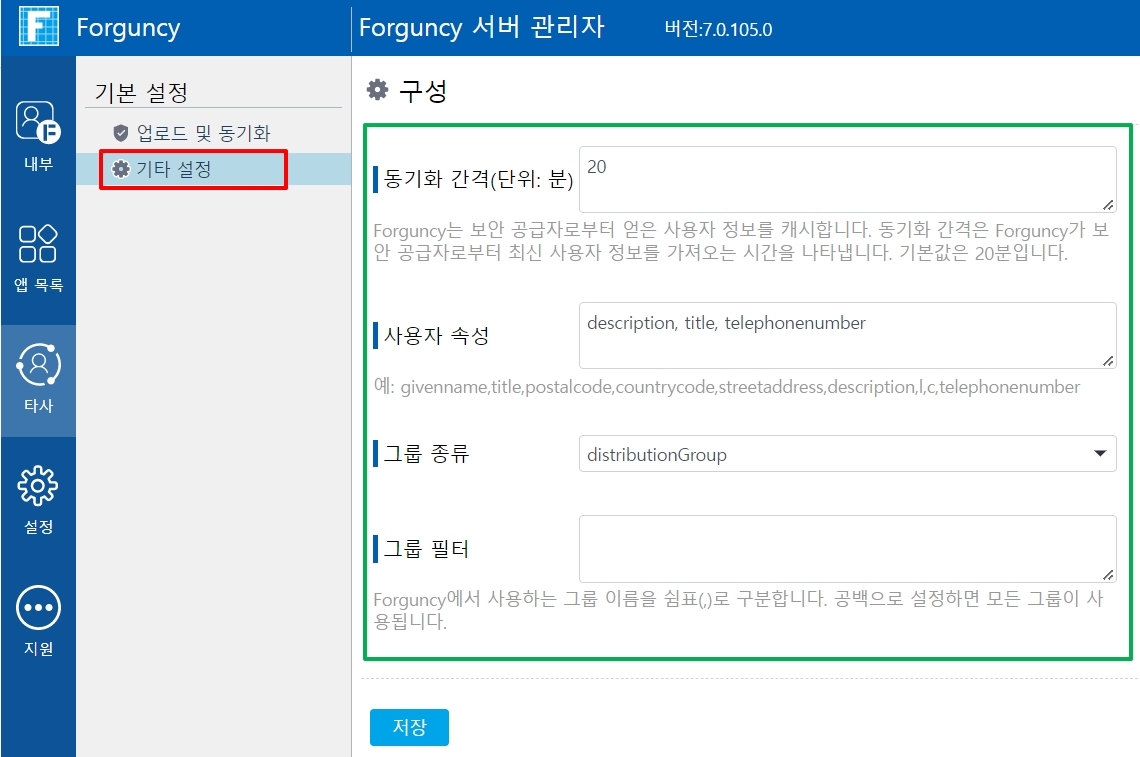Viewport: 1140px width, 757px height.
Task: Select the 타사 sidebar icon
Action: coord(38,378)
